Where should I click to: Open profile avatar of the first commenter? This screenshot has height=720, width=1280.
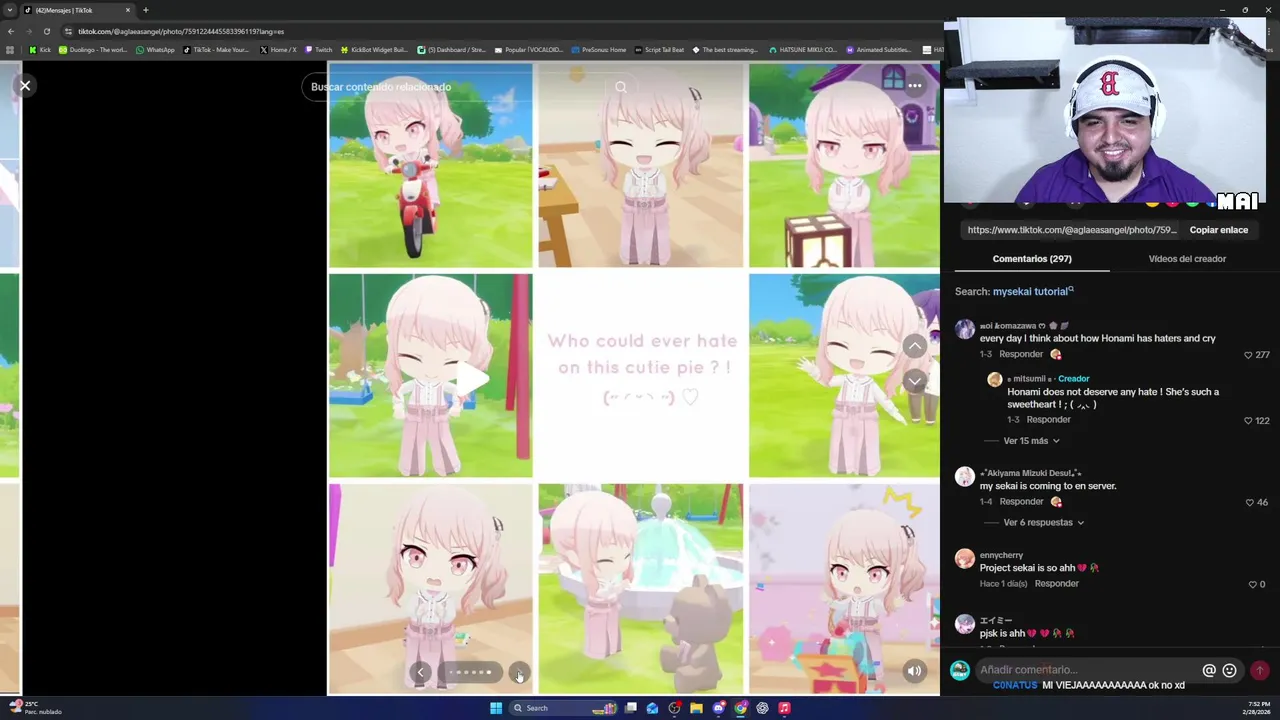(964, 329)
